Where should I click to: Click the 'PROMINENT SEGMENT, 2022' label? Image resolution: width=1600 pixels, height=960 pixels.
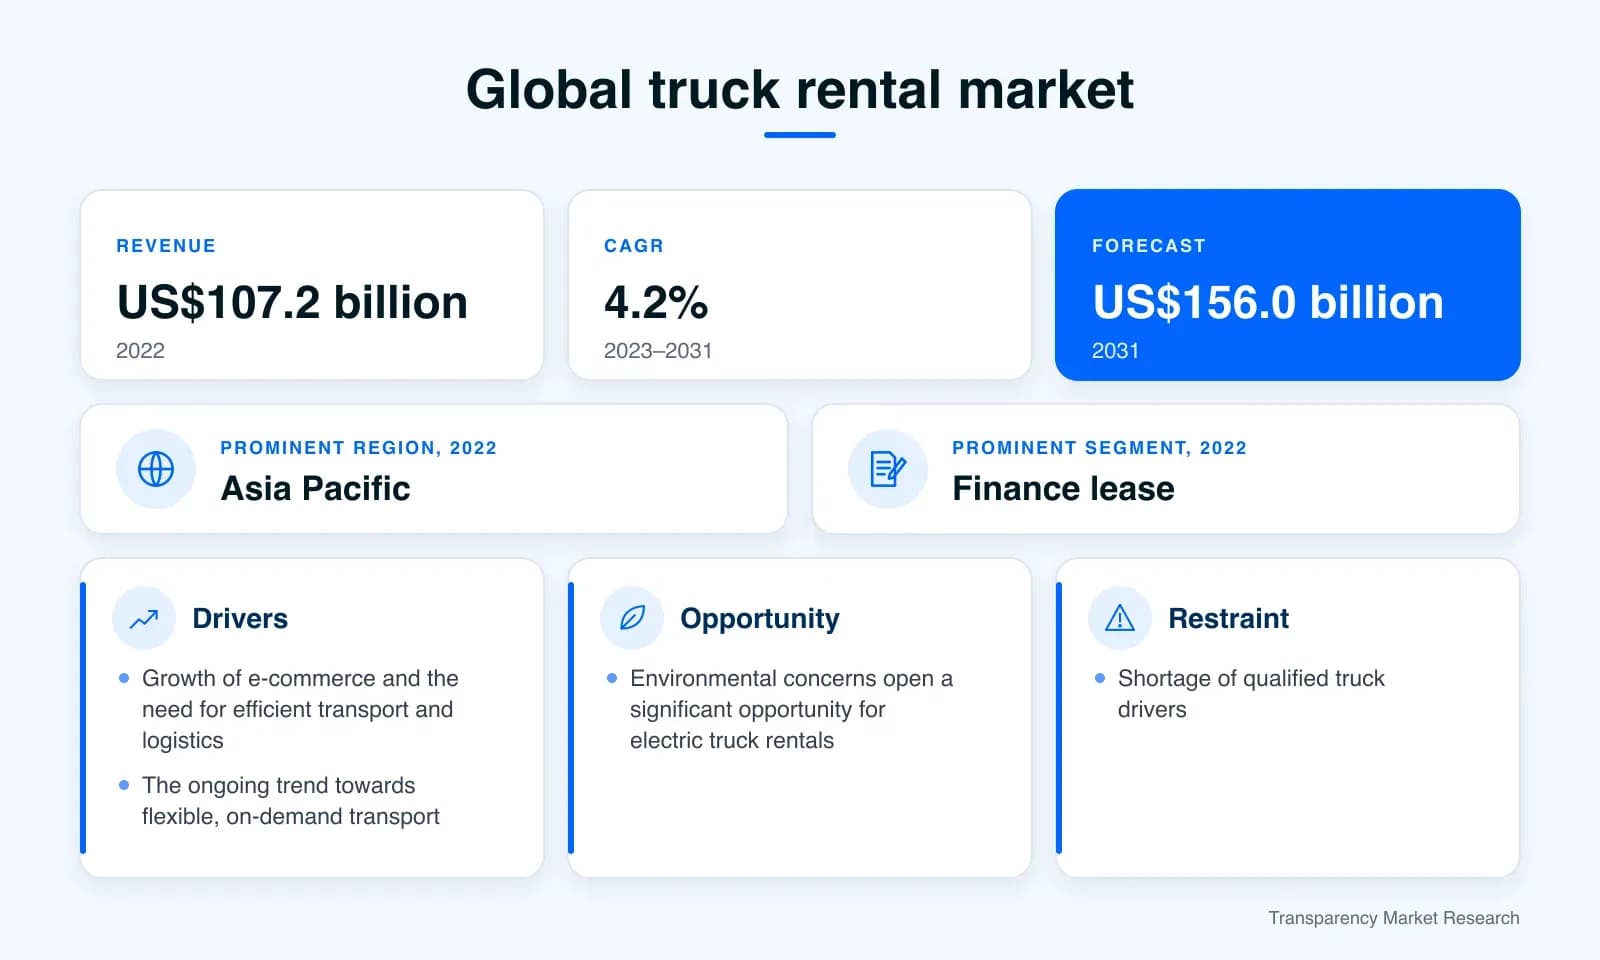coord(1099,448)
